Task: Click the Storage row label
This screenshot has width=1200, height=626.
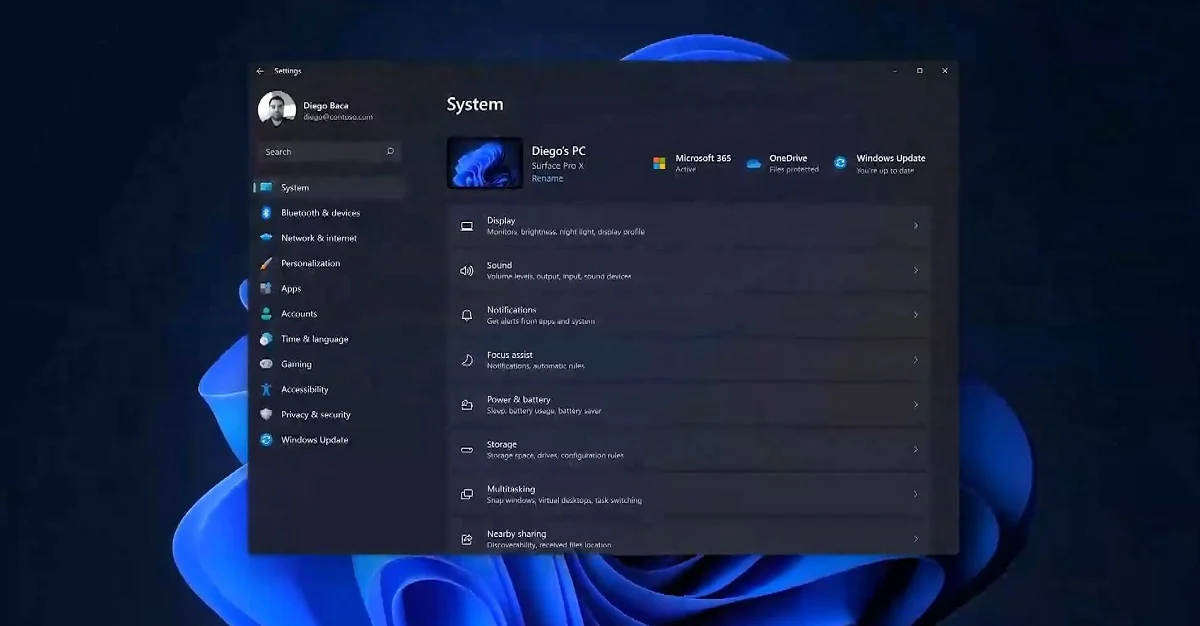Action: point(502,444)
